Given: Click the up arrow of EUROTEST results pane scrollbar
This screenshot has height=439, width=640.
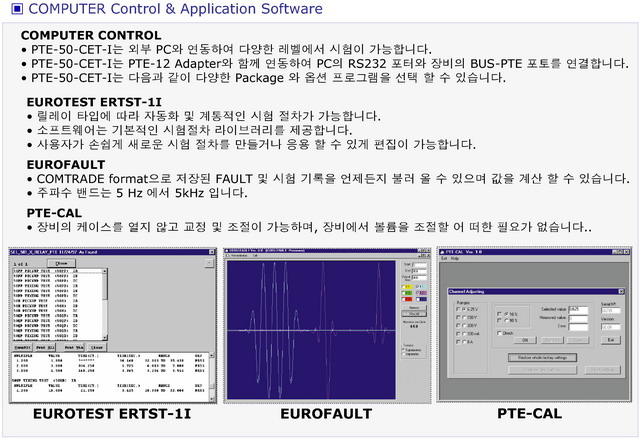Looking at the screenshot, I should point(212,355).
